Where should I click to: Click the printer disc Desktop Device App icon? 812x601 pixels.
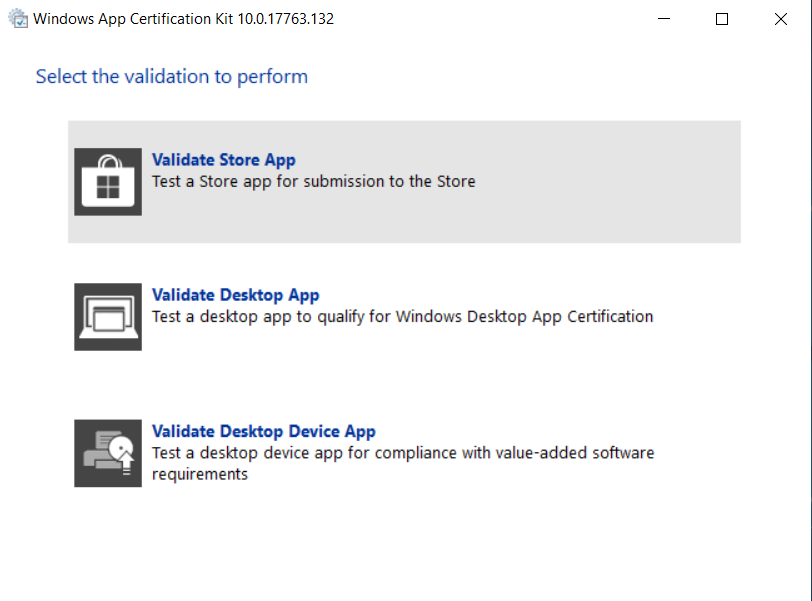coord(108,453)
